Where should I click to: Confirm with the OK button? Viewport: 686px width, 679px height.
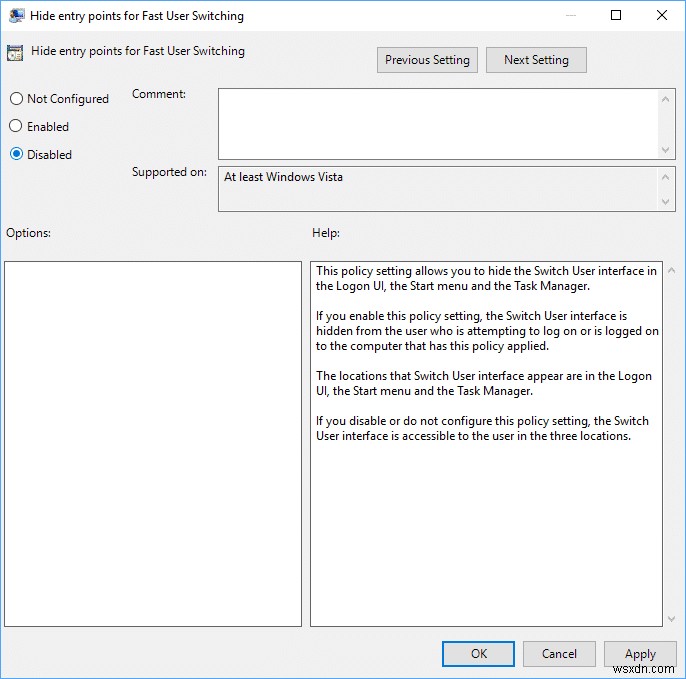[479, 654]
